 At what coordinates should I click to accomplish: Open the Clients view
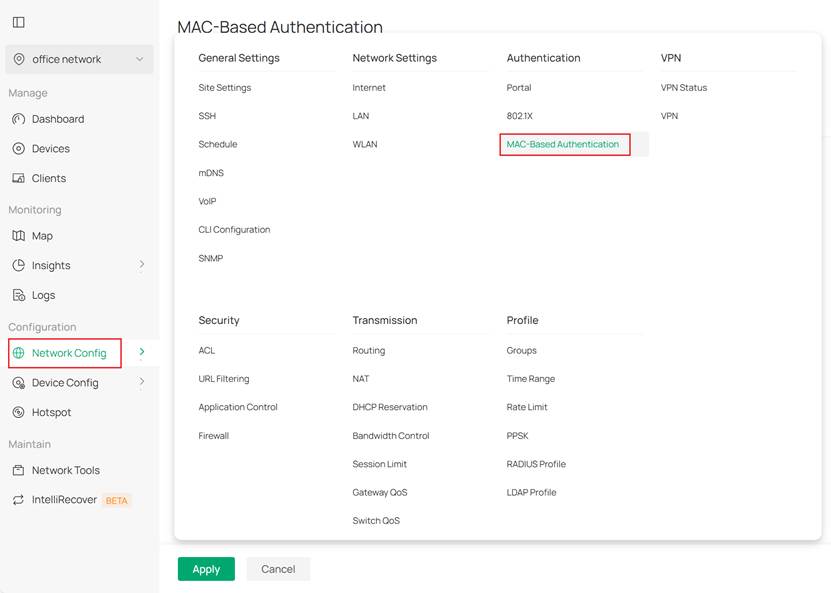pyautogui.click(x=47, y=178)
